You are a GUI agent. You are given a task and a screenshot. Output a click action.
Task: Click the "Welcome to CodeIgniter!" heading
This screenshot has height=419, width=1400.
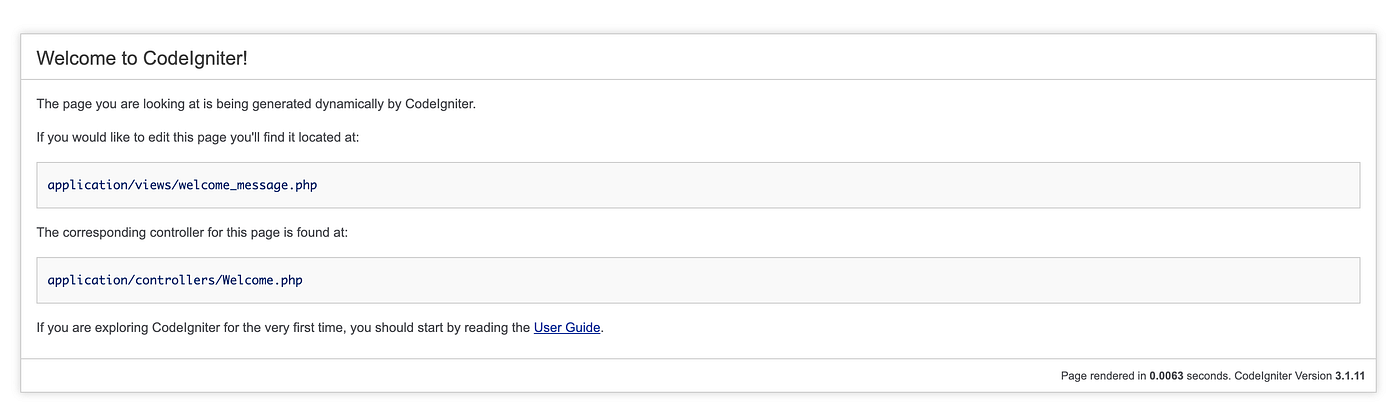pyautogui.click(x=142, y=58)
